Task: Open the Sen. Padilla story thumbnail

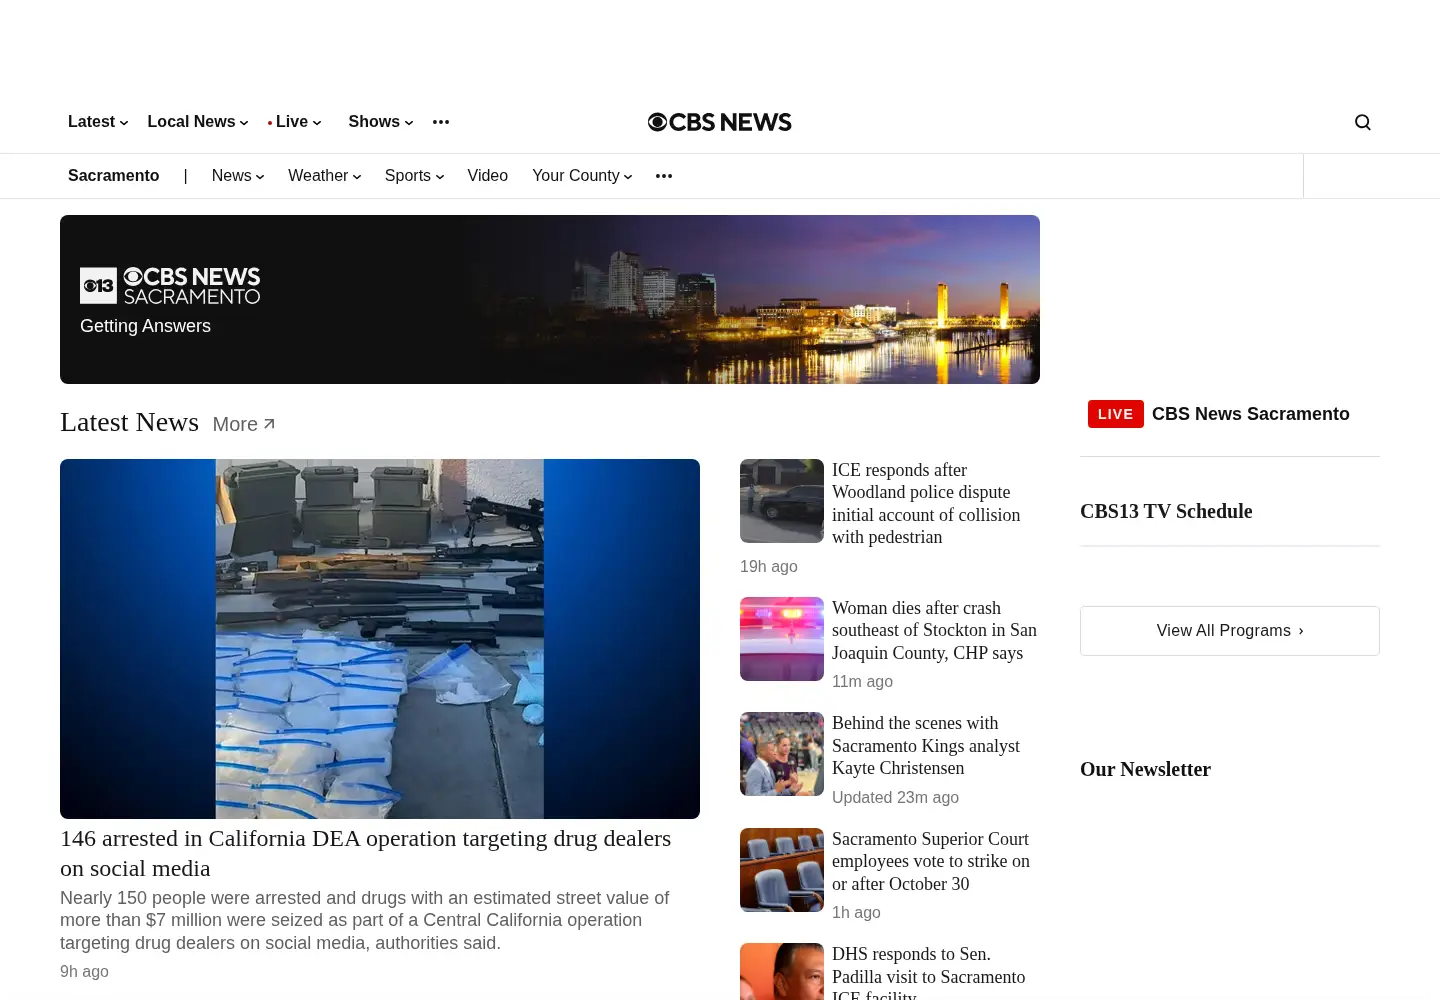Action: pos(782,972)
